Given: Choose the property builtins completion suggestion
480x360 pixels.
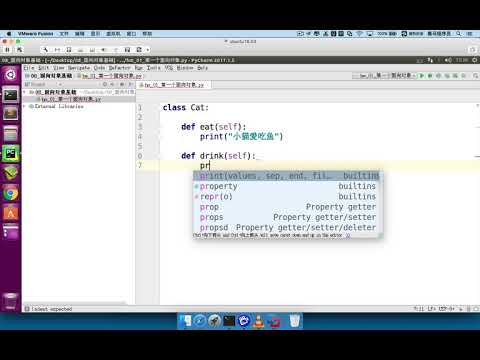Looking at the screenshot, I should [x=288, y=186].
